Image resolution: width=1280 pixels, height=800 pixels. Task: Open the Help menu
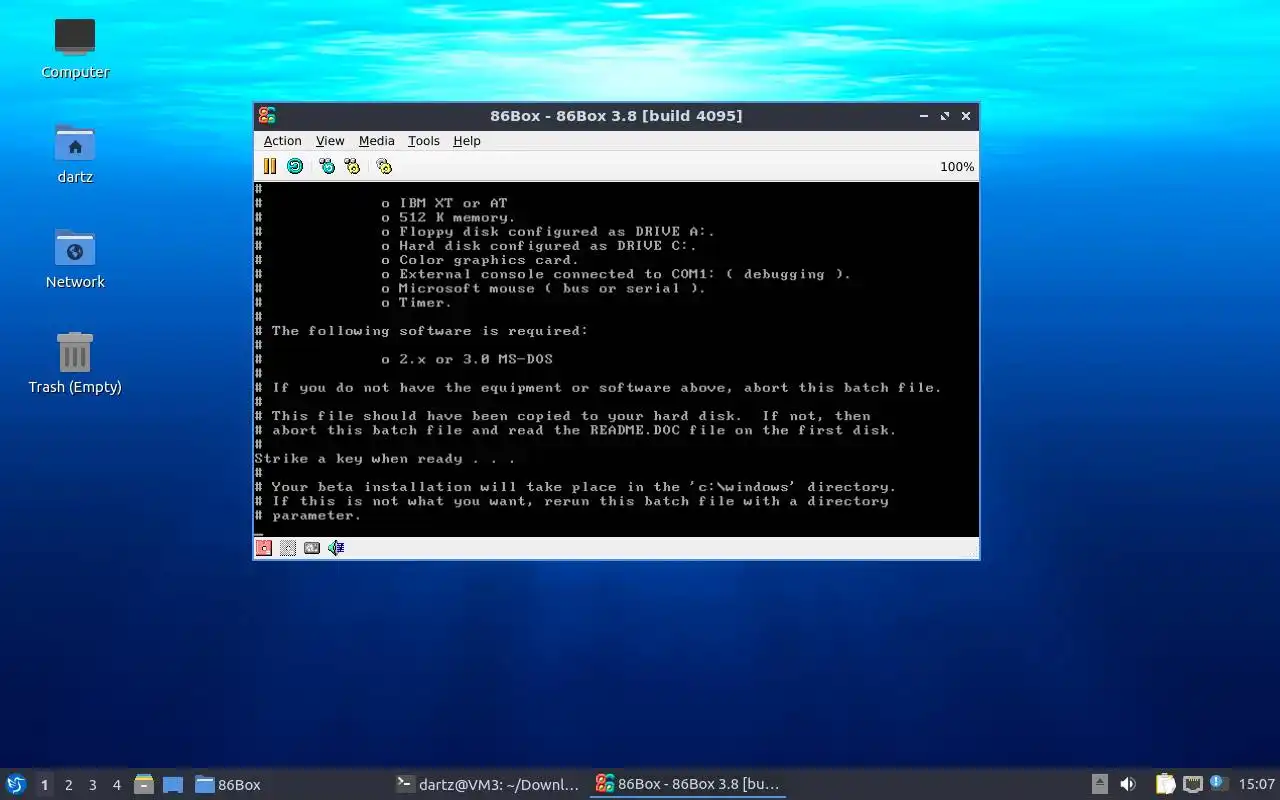pos(467,141)
